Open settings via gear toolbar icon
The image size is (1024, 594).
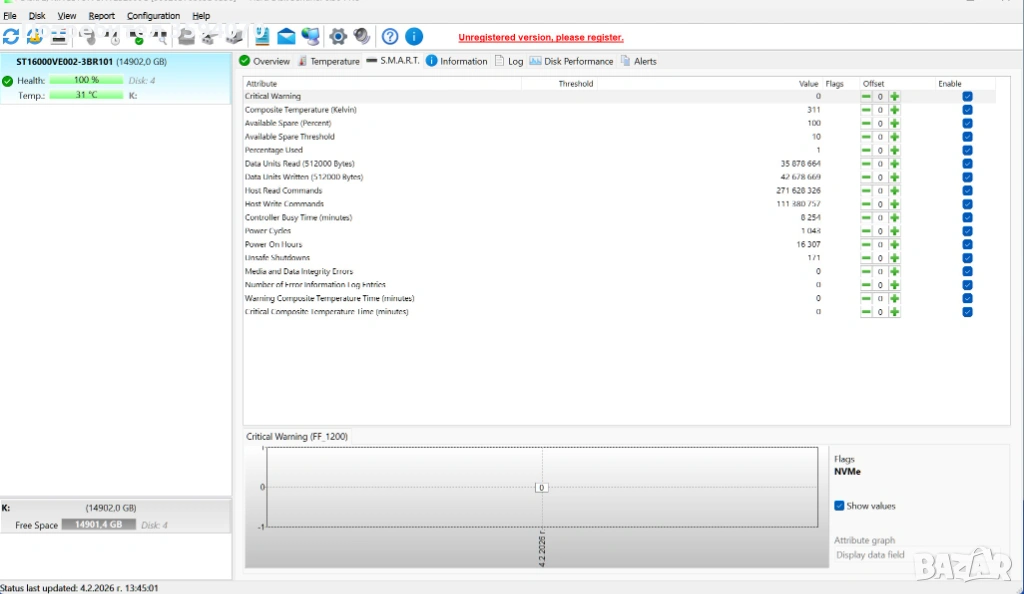click(x=338, y=37)
